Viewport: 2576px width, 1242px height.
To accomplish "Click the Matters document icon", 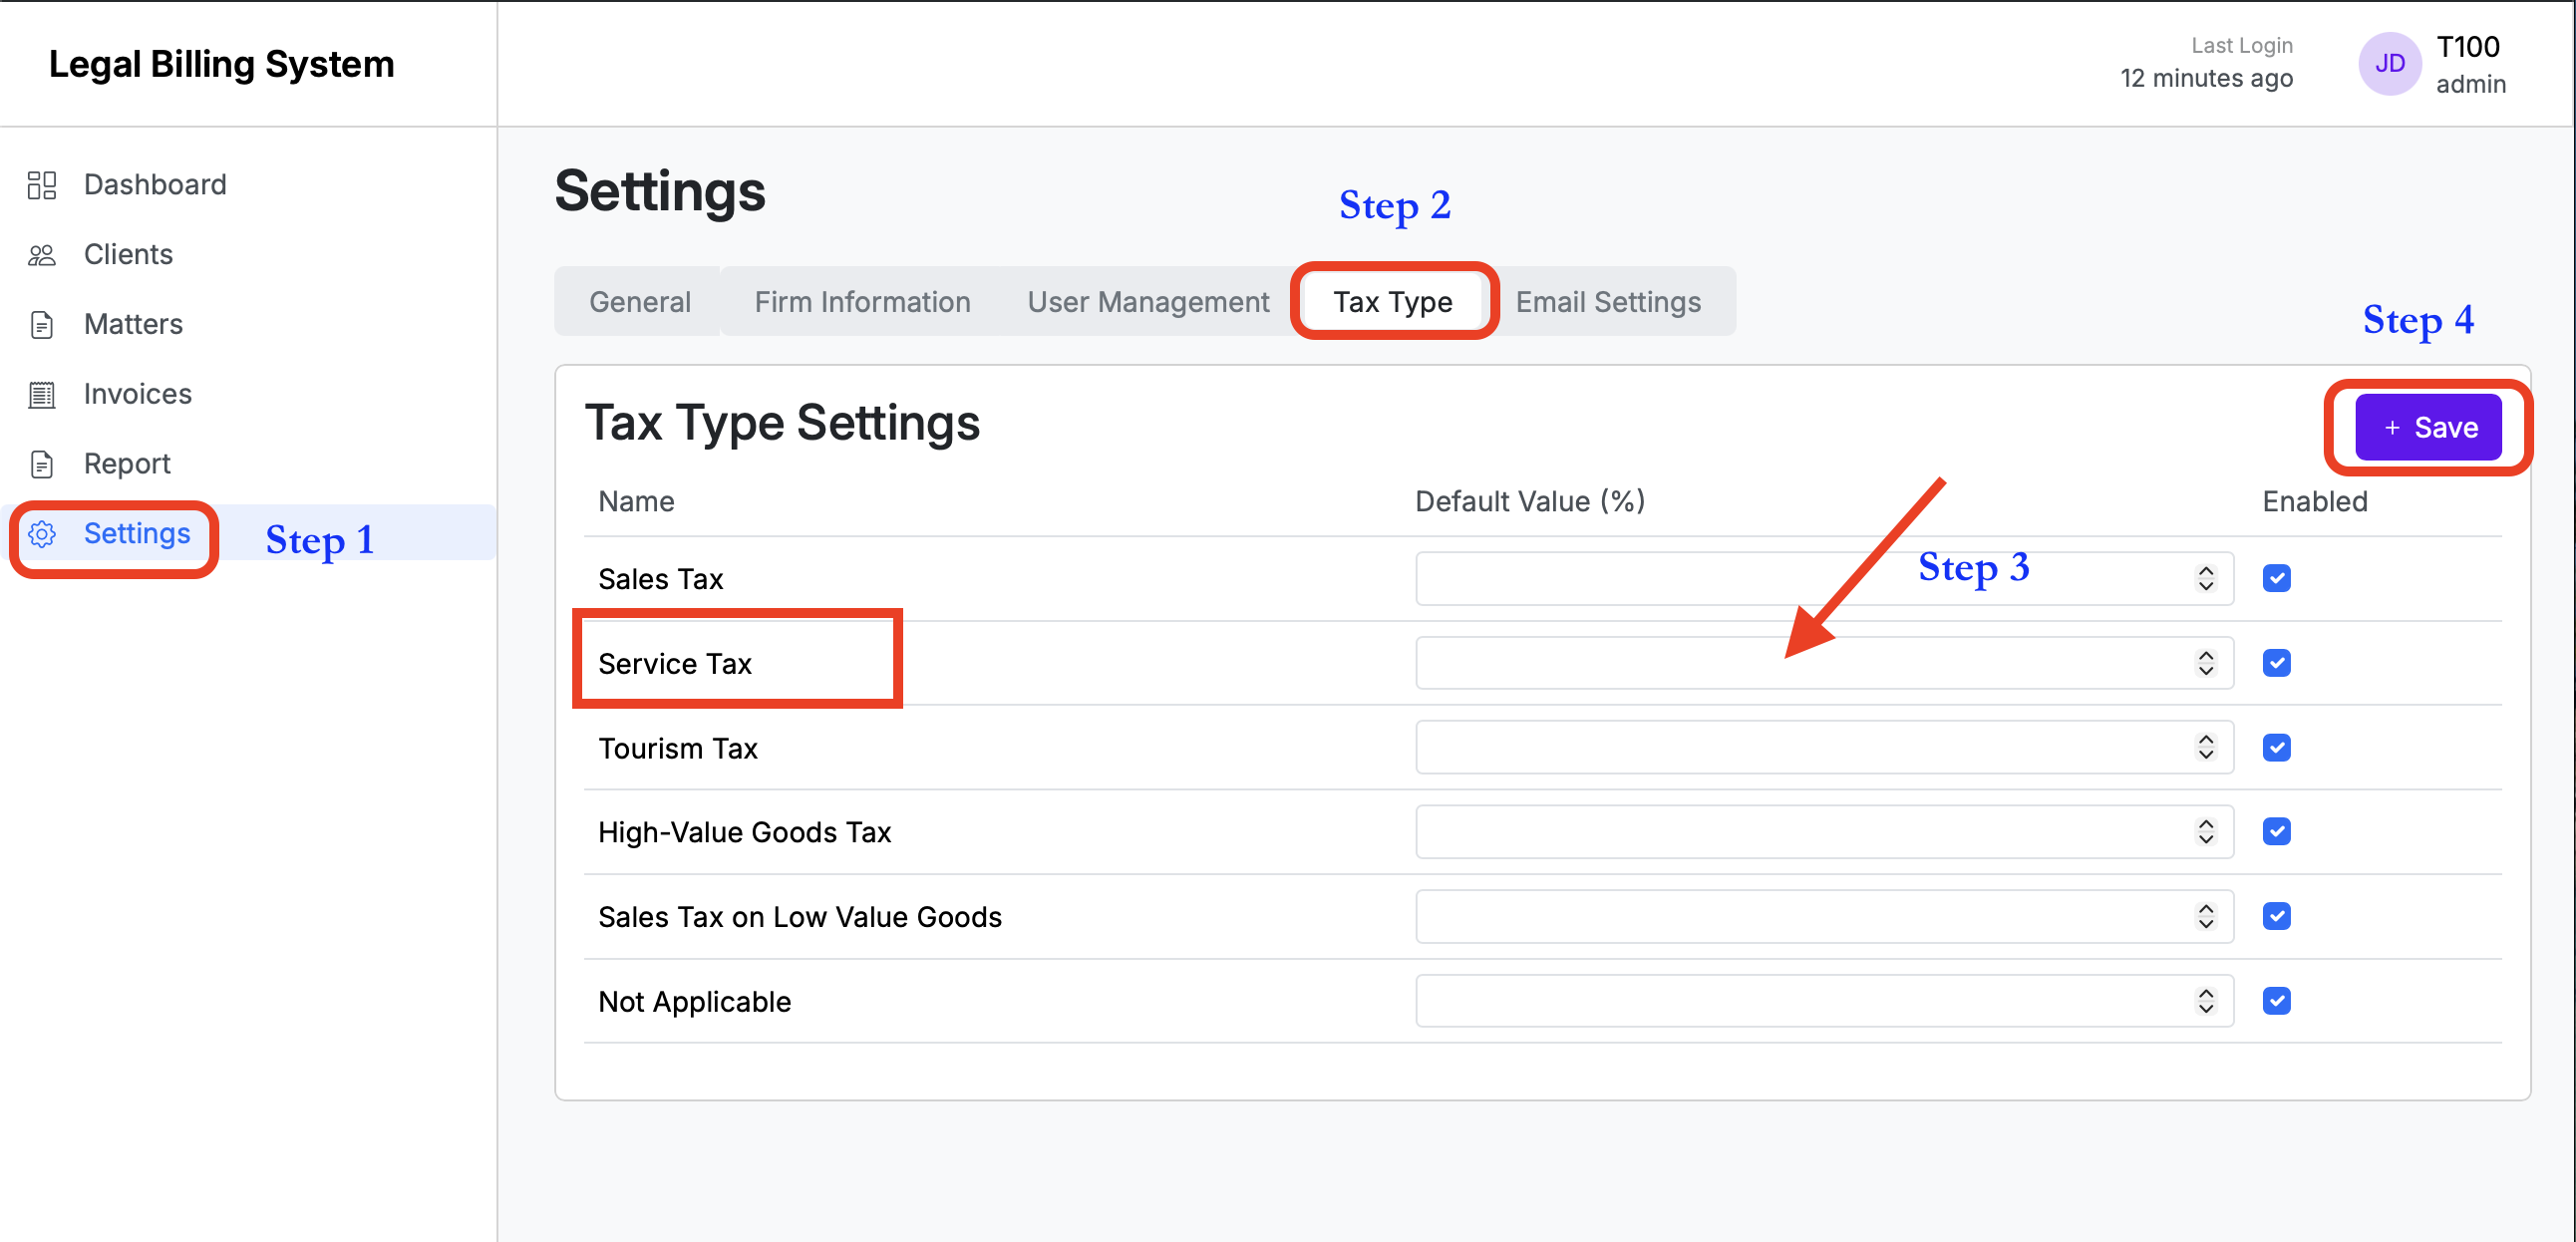I will point(41,325).
